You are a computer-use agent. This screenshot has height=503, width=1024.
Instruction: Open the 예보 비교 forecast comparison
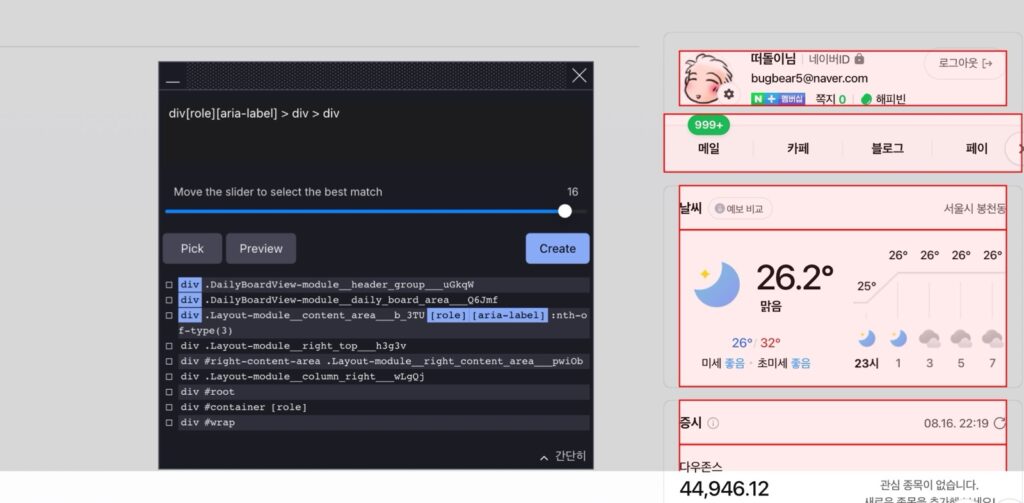(740, 209)
